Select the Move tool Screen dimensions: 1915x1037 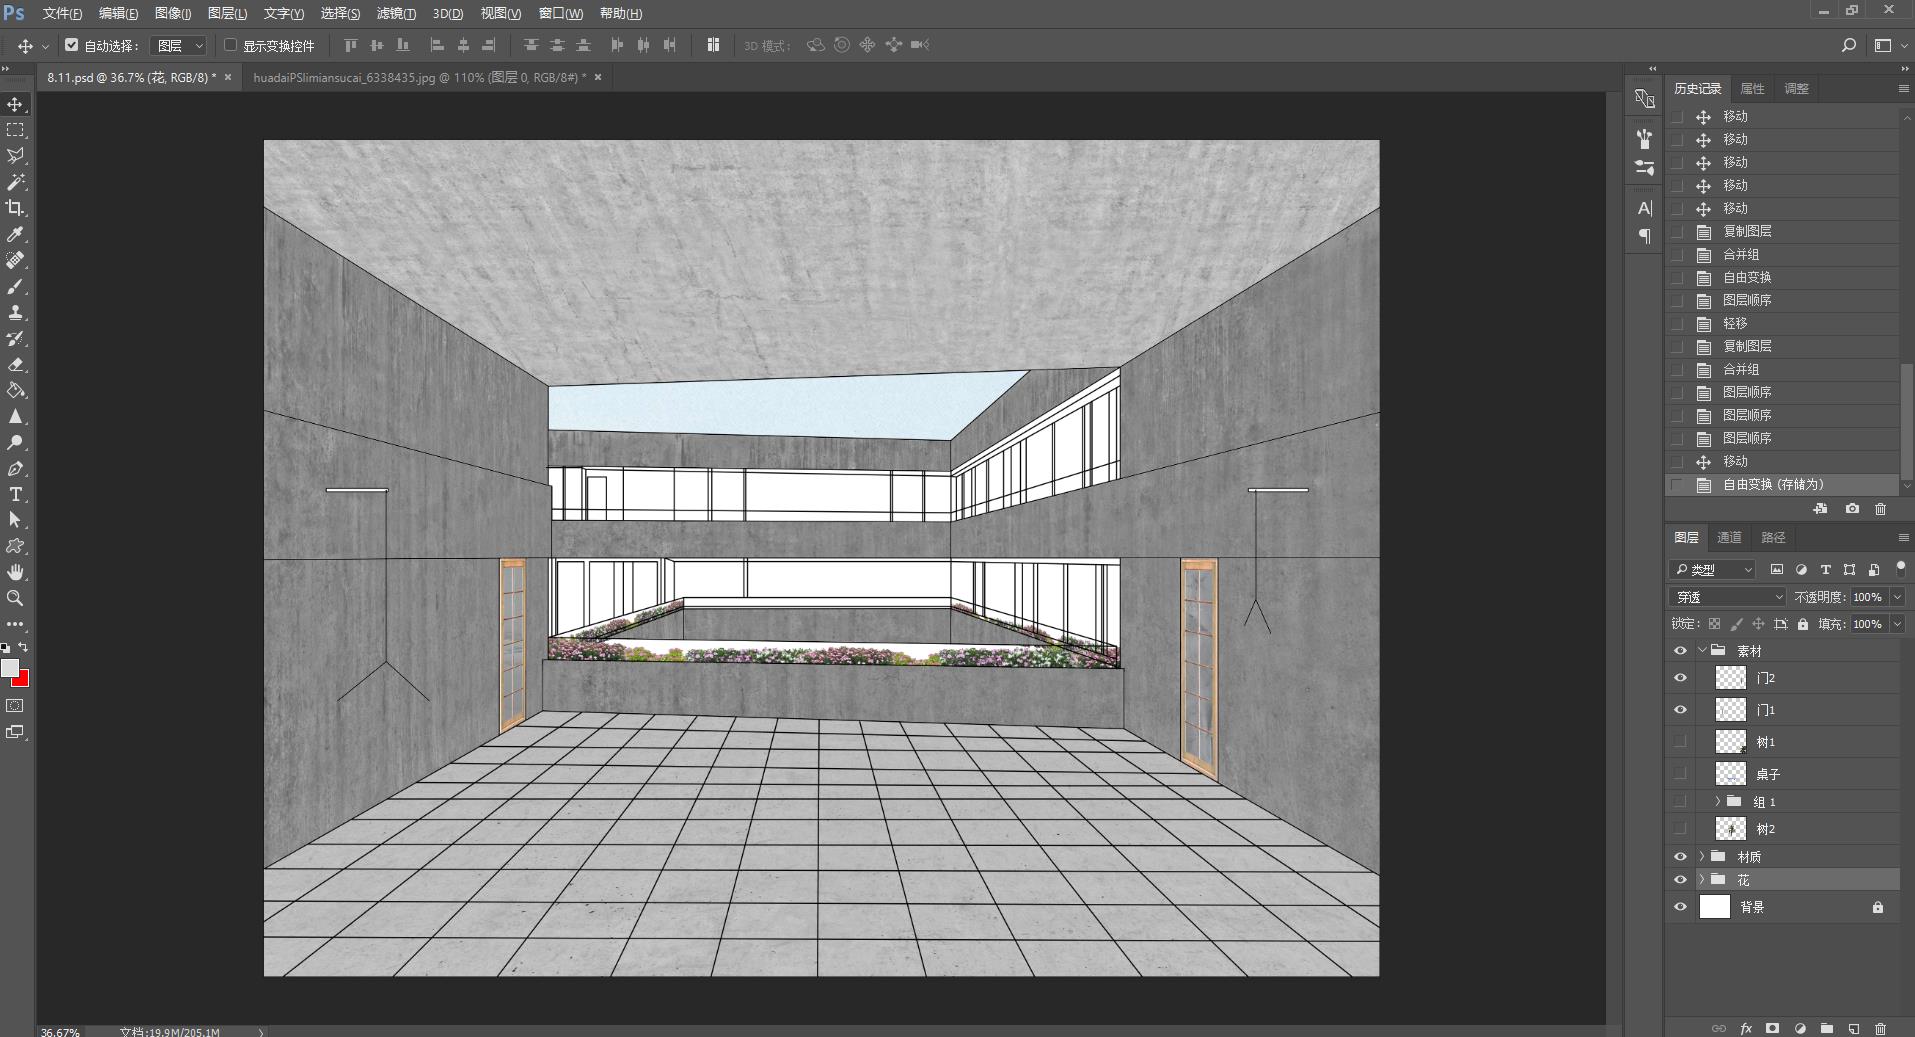pos(15,104)
